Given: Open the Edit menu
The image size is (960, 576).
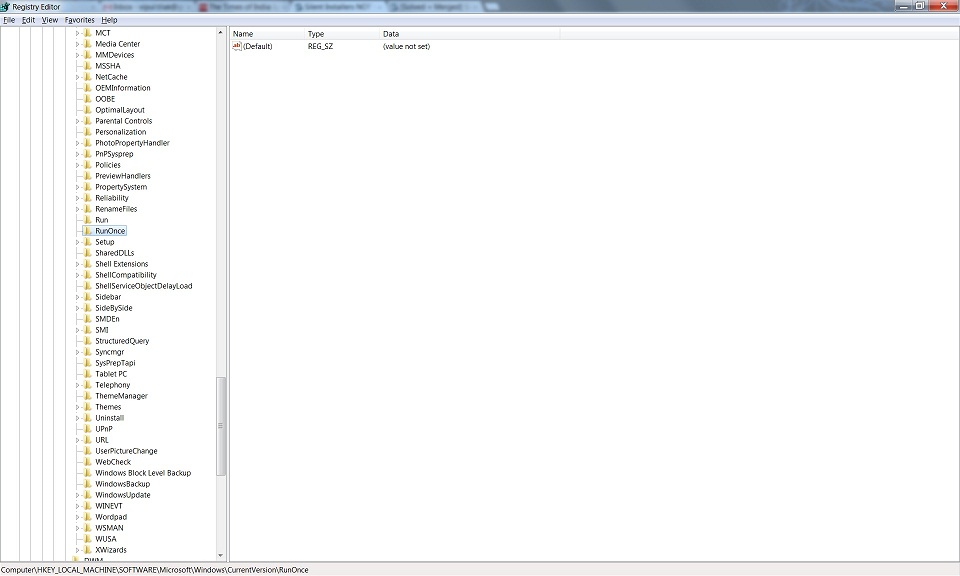Looking at the screenshot, I should pos(28,20).
